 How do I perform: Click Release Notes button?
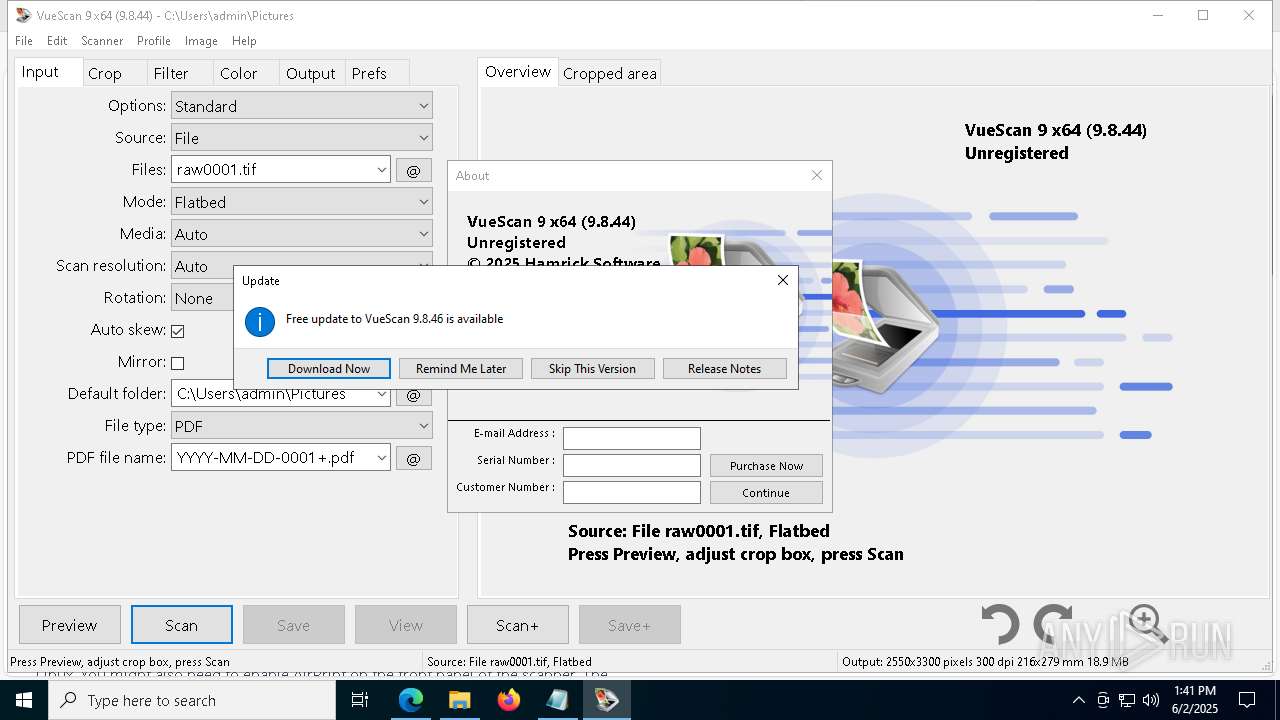[x=724, y=369]
